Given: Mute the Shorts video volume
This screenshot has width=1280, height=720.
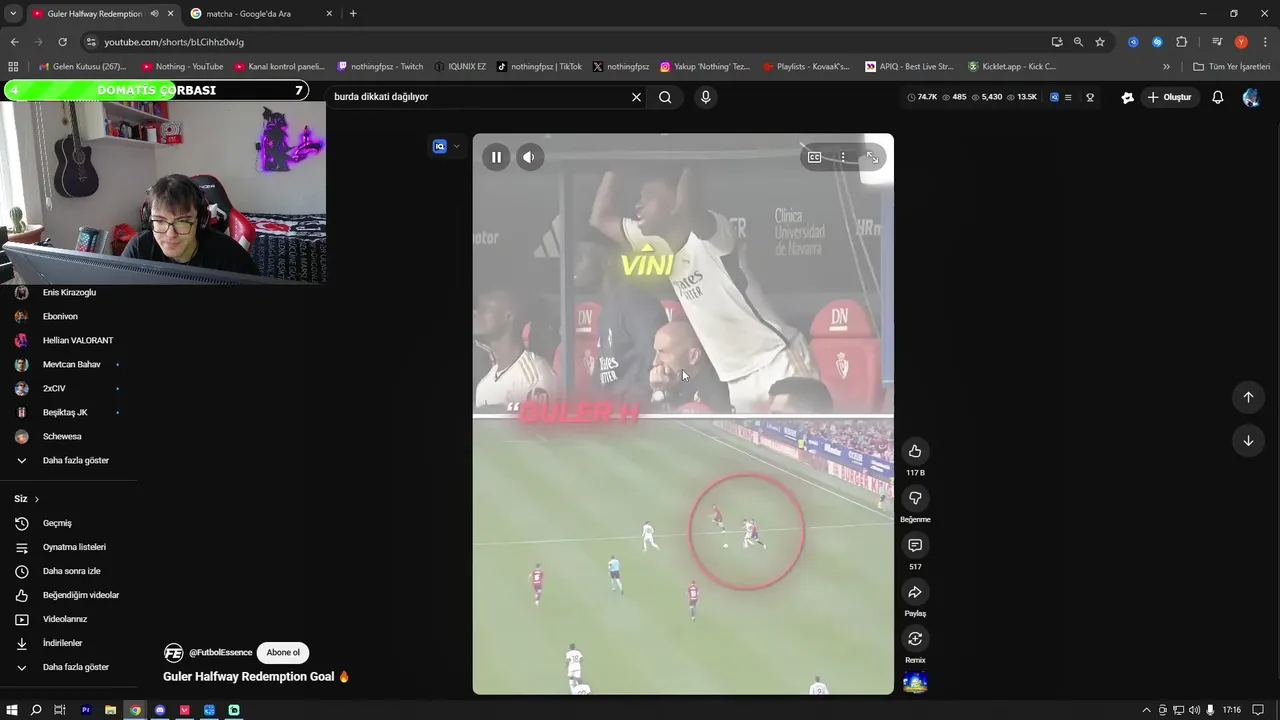Looking at the screenshot, I should coord(529,157).
